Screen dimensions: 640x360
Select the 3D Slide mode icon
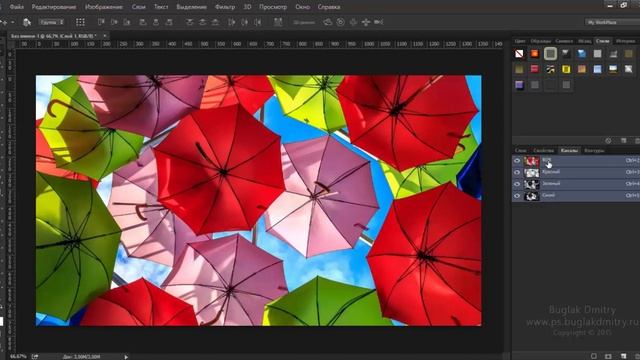(x=366, y=22)
